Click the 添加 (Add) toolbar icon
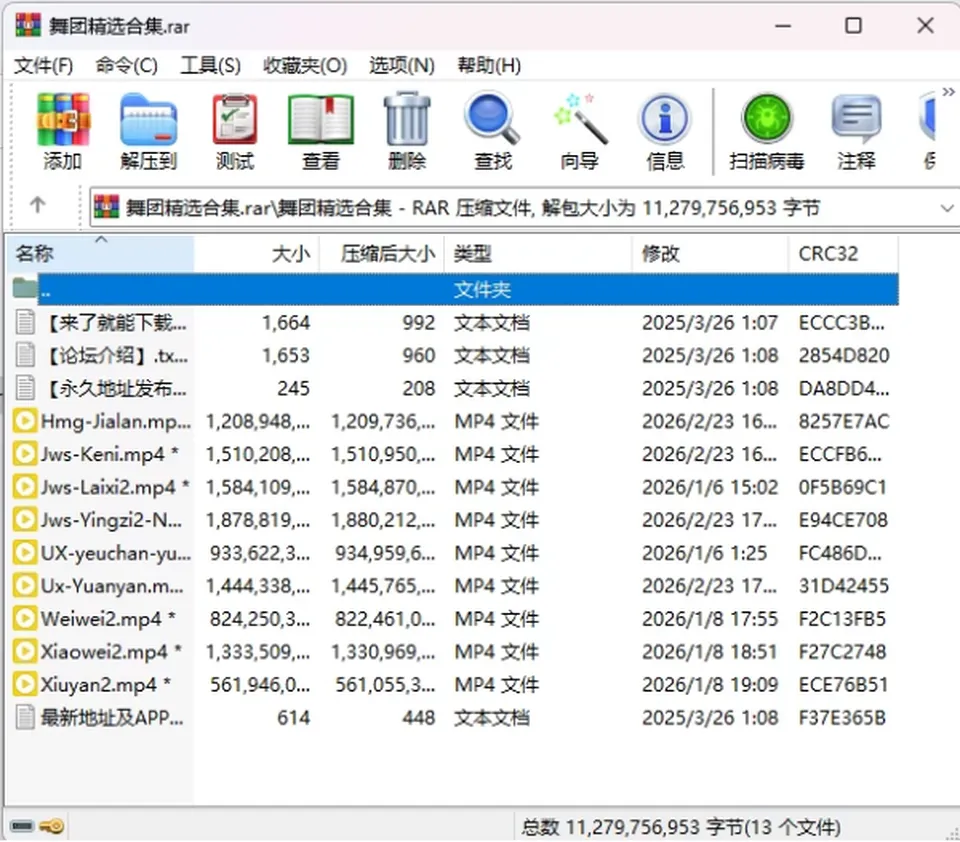960x842 pixels. click(62, 119)
